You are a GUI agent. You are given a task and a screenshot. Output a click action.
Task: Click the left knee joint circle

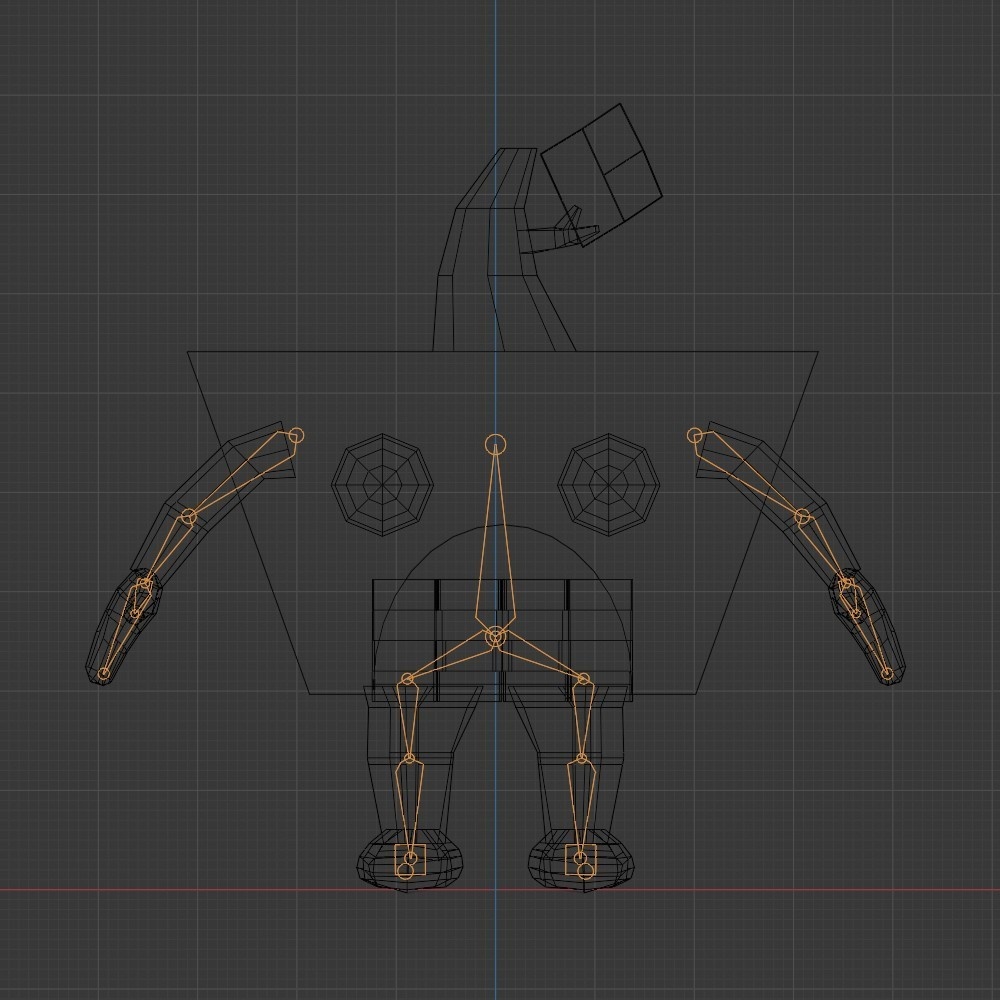[x=409, y=759]
